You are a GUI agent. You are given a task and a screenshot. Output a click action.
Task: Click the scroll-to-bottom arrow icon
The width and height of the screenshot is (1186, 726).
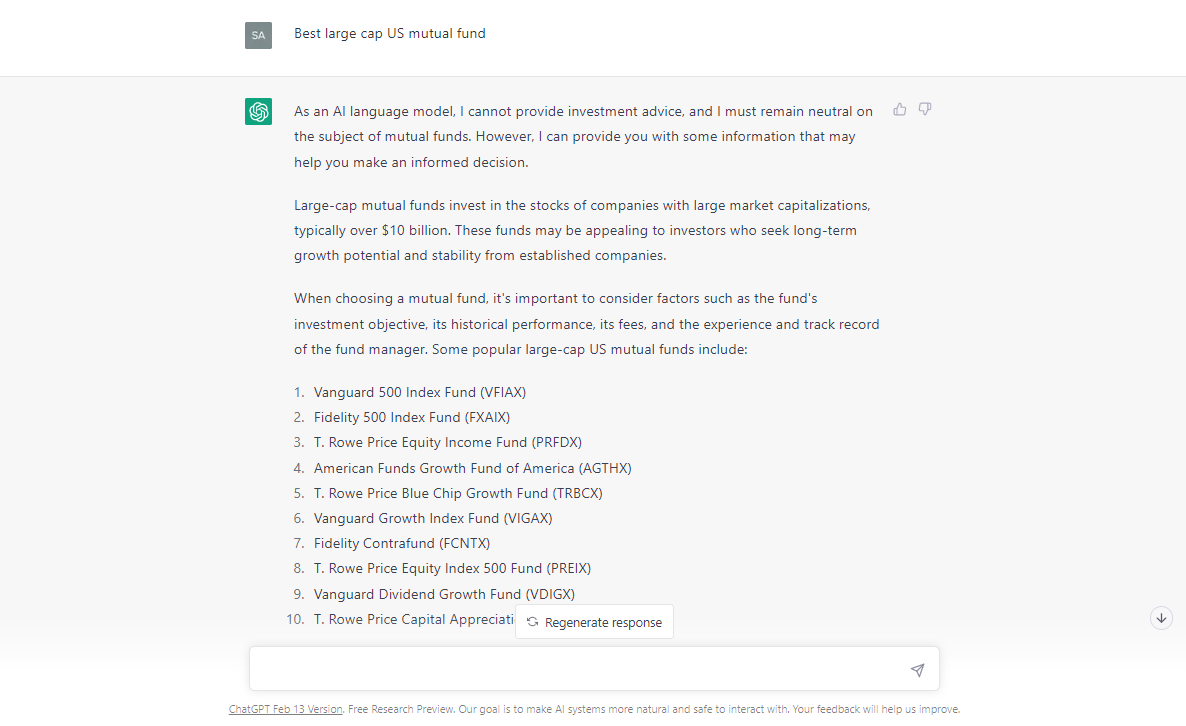(x=1160, y=617)
